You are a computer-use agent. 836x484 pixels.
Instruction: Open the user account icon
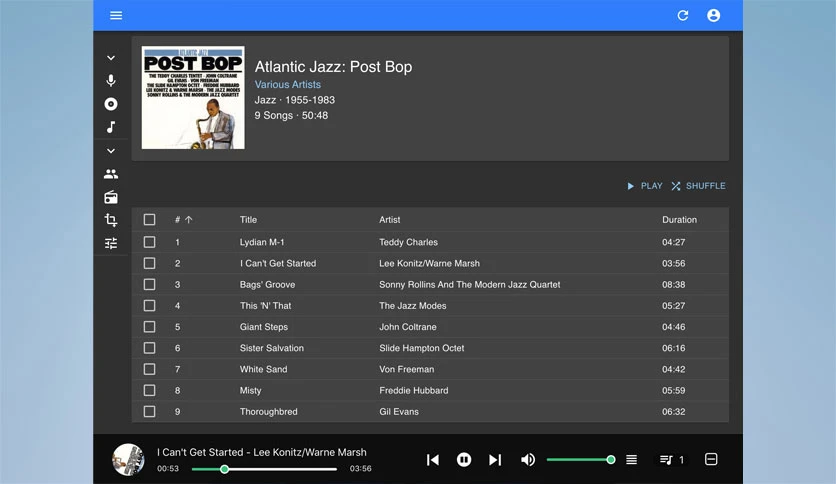coord(713,15)
